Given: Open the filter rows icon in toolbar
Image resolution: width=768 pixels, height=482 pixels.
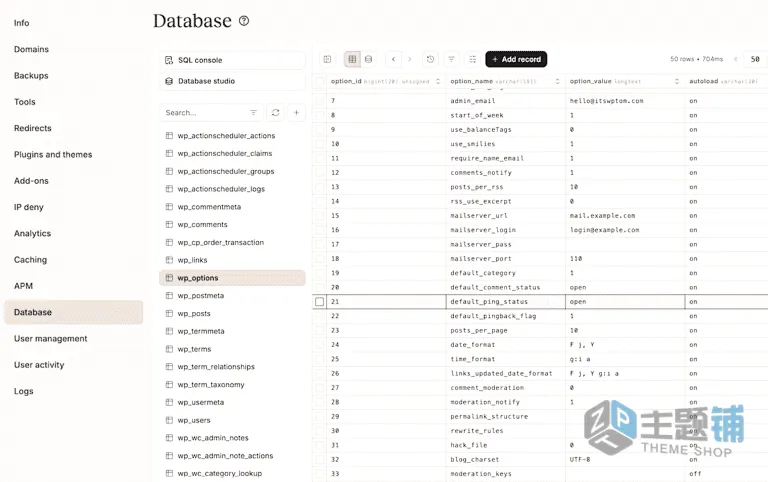Looking at the screenshot, I should 452,59.
